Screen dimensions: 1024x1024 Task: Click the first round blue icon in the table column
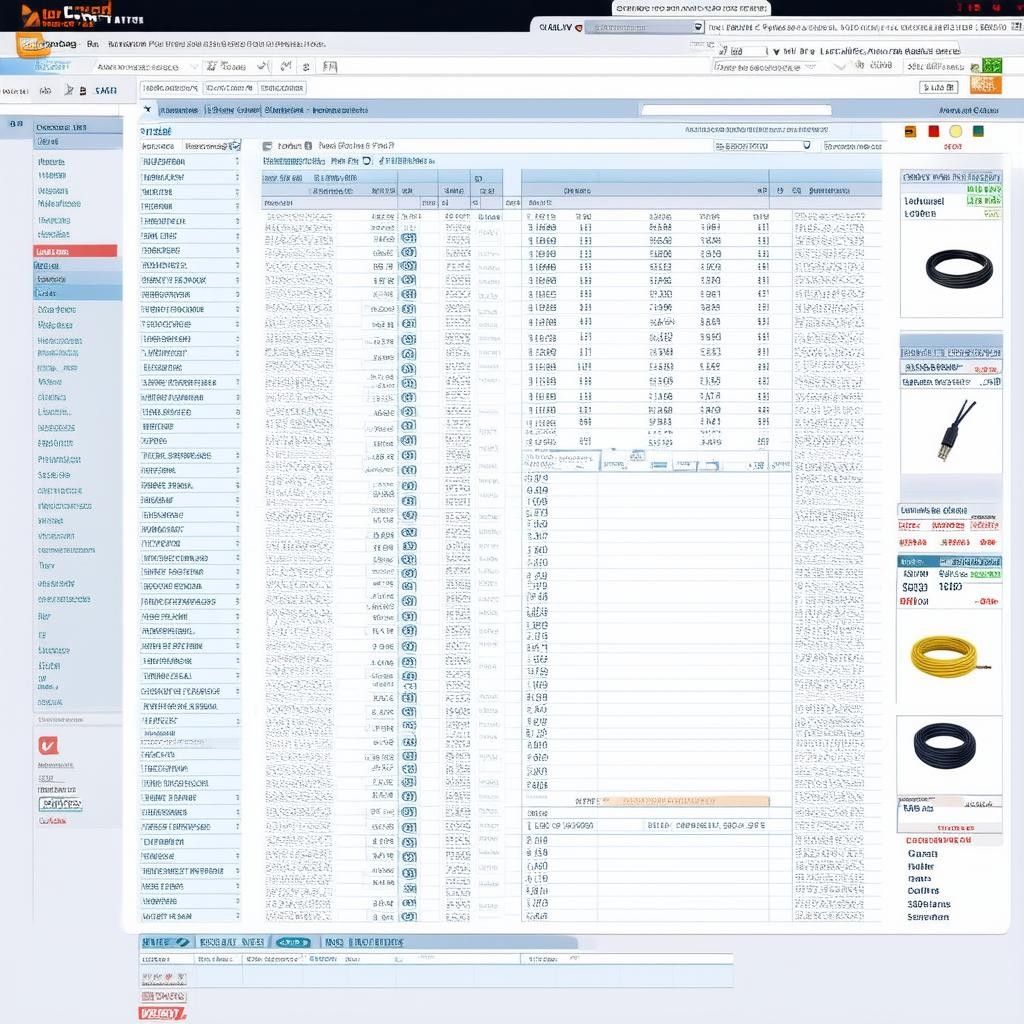click(x=408, y=239)
